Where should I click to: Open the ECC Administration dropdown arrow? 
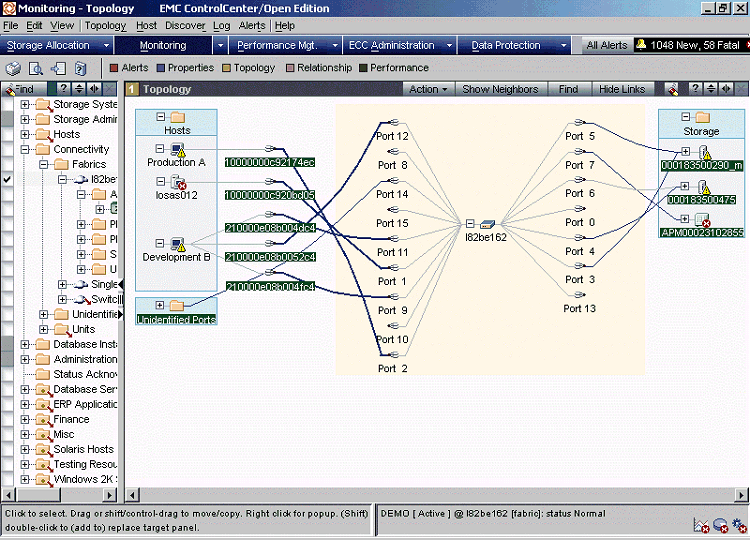tap(449, 45)
